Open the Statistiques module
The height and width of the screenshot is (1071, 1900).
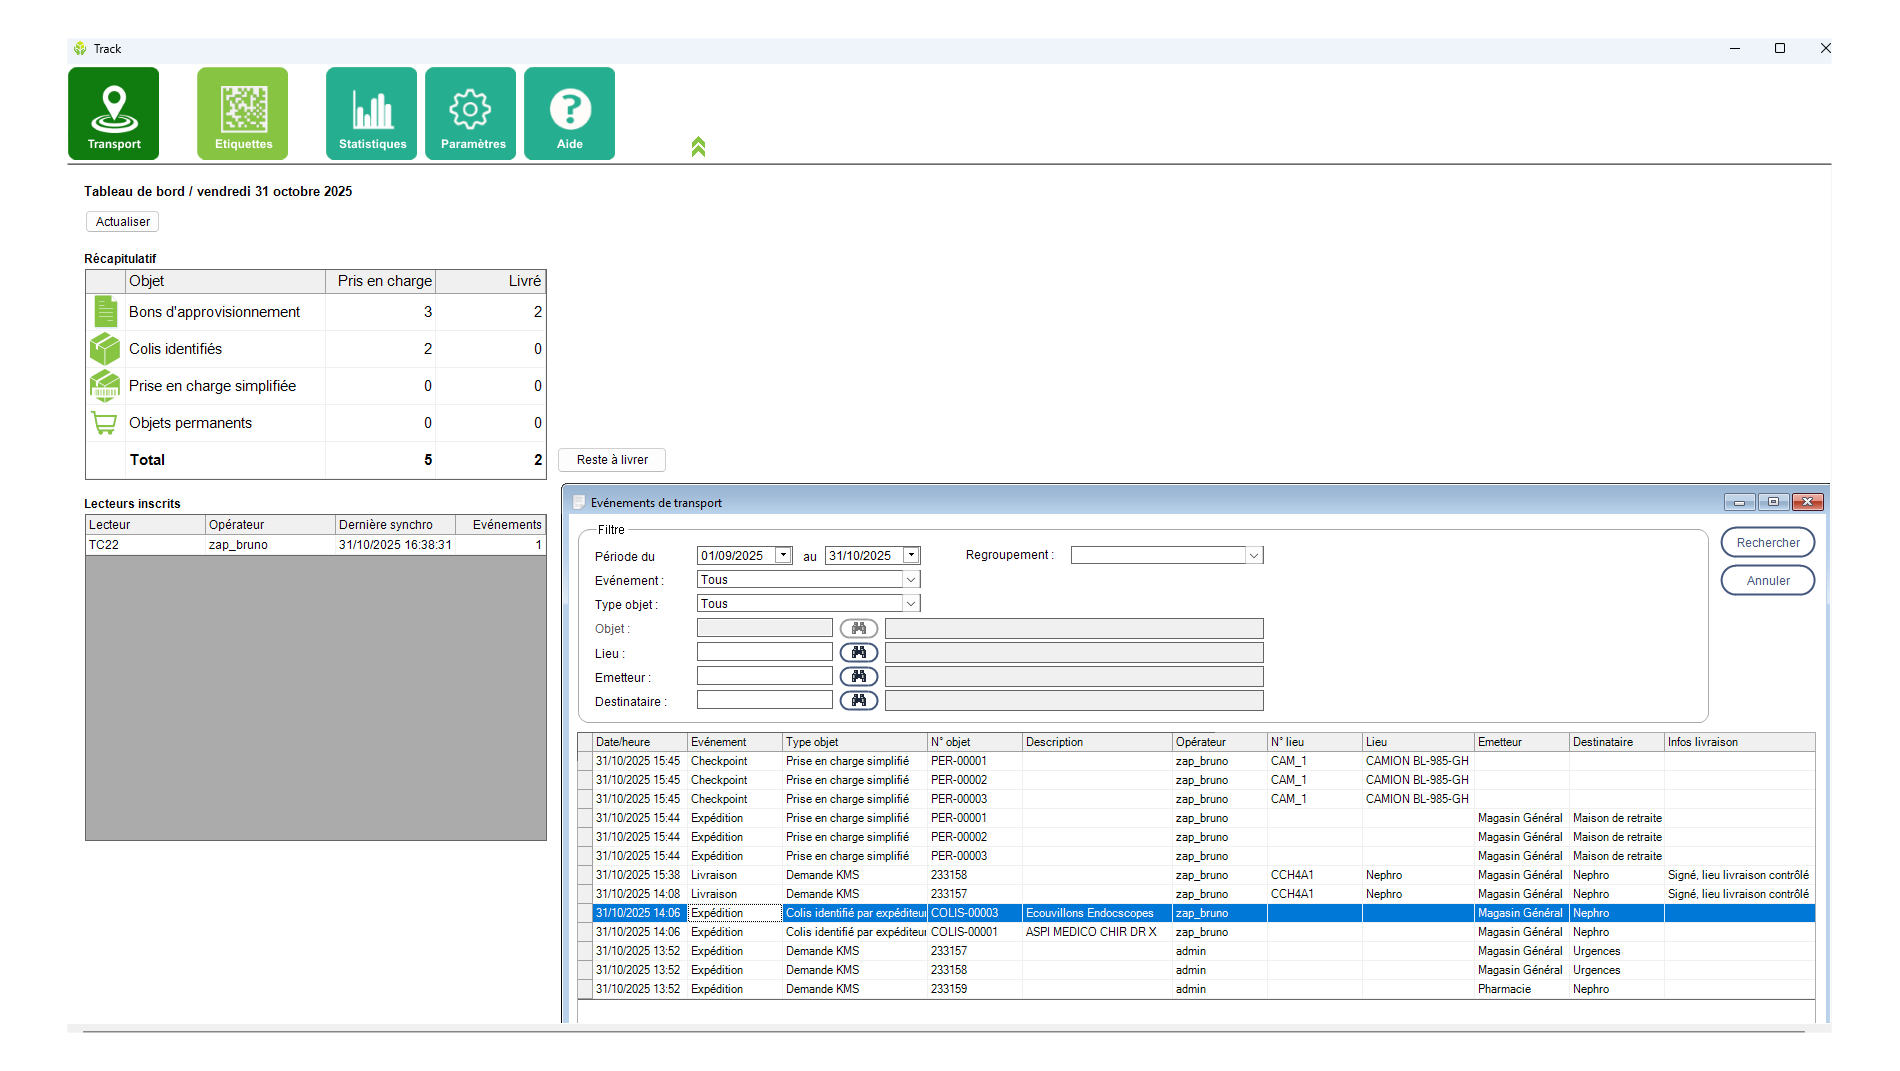(372, 114)
